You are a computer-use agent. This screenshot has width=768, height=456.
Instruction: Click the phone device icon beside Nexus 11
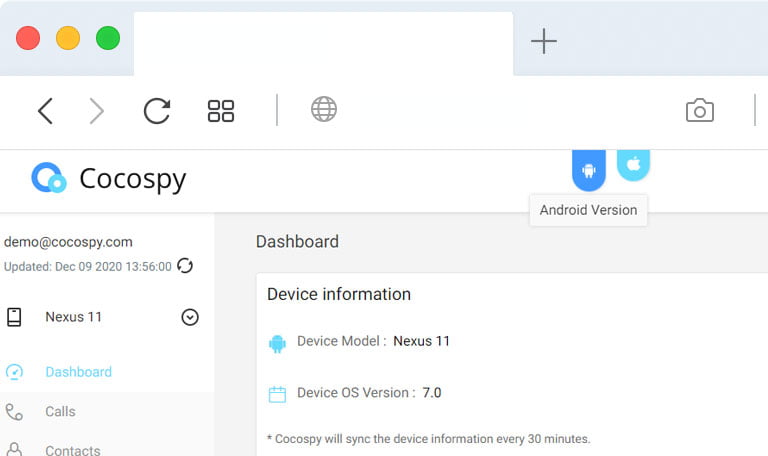pyautogui.click(x=14, y=317)
